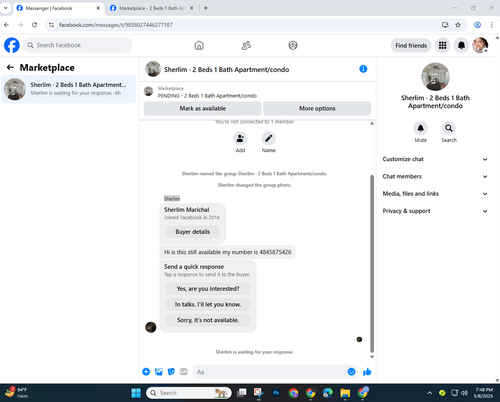The height and width of the screenshot is (402, 500).
Task: Close the Marketplace browser tab
Action: [x=192, y=8]
